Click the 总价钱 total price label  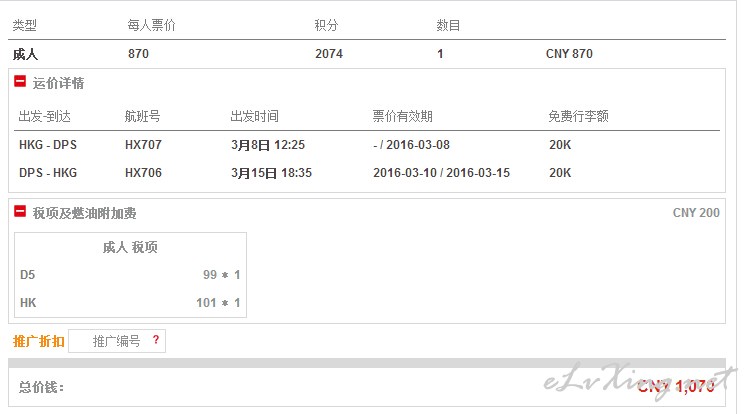pos(42,387)
